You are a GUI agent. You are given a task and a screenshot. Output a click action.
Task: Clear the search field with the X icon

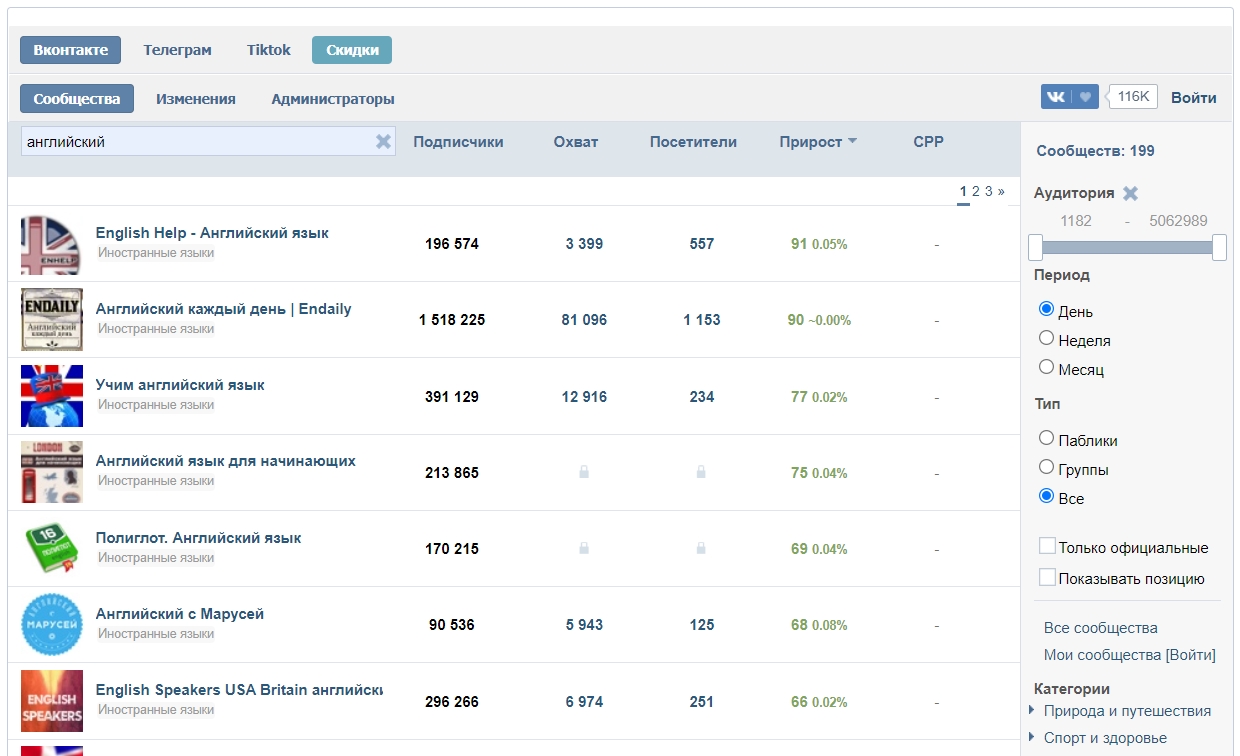click(383, 142)
